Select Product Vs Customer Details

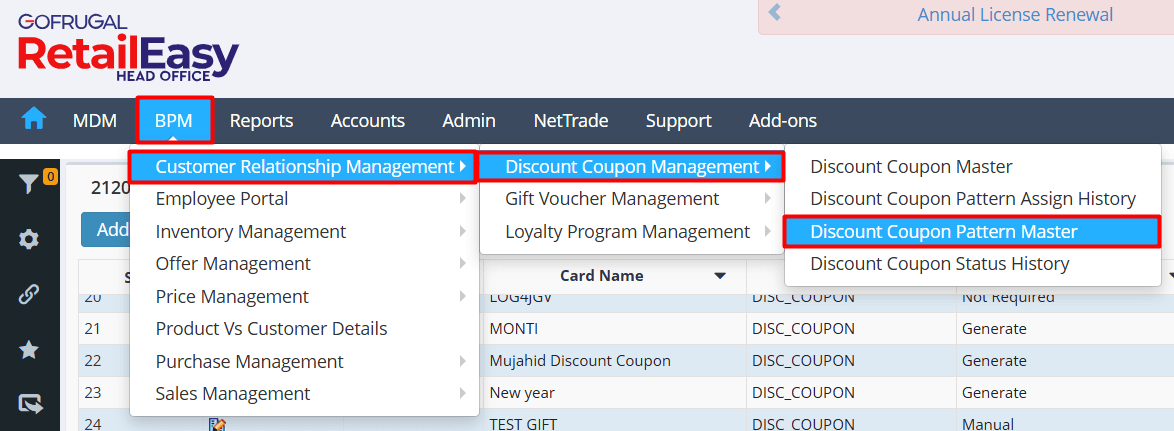[304, 328]
